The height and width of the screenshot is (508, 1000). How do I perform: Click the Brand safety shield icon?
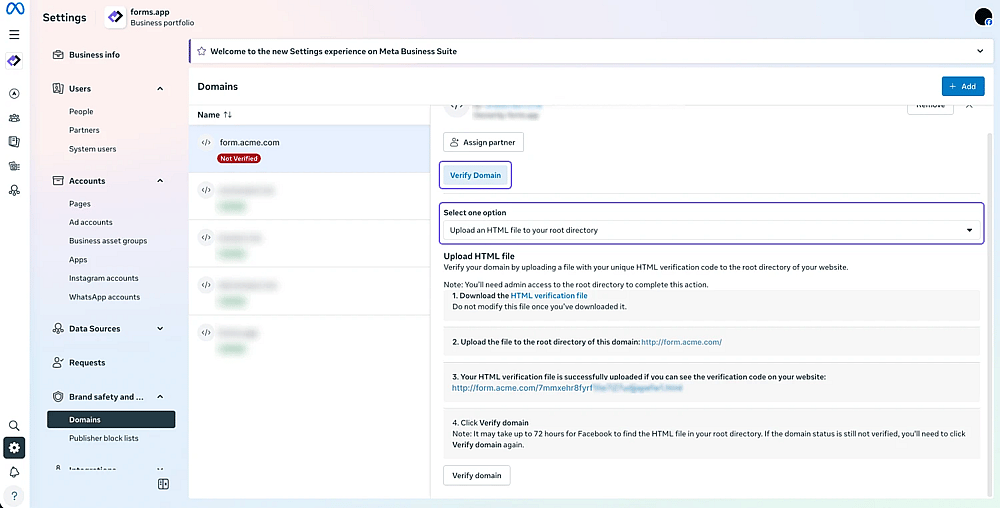[x=58, y=396]
